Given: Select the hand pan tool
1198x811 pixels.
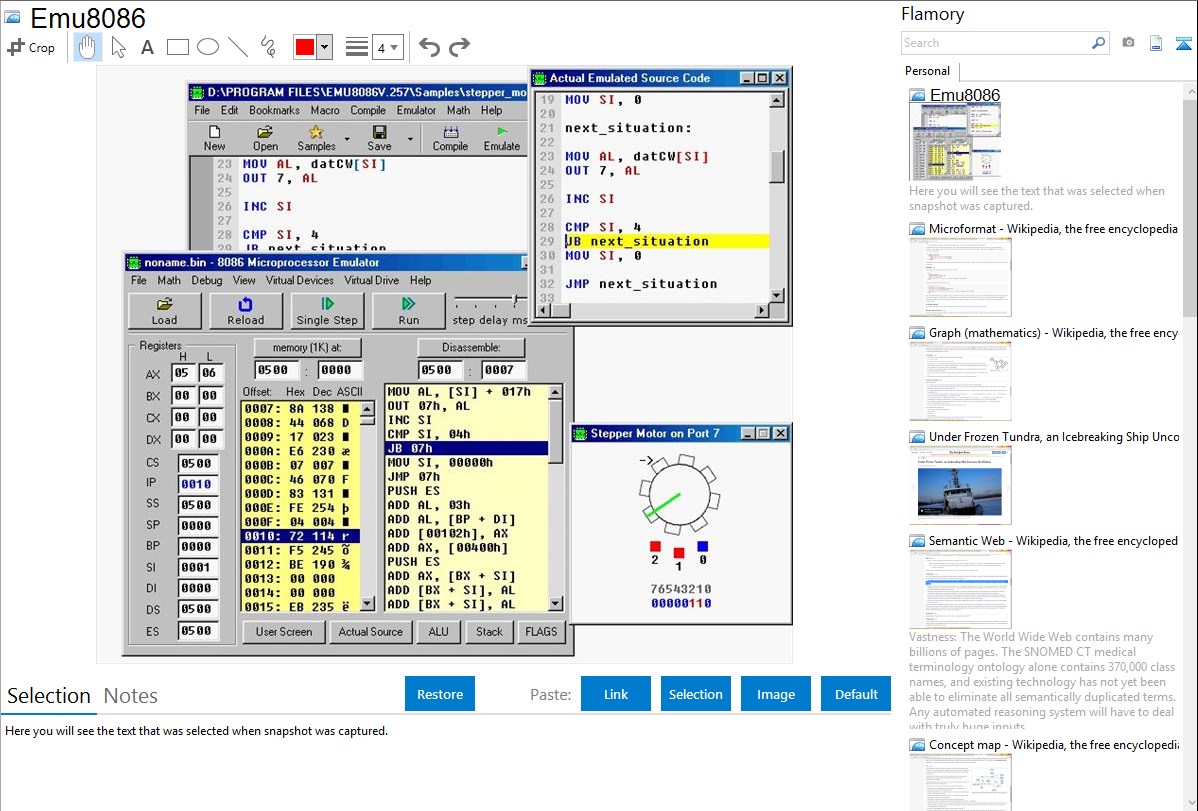Looking at the screenshot, I should pyautogui.click(x=87, y=47).
